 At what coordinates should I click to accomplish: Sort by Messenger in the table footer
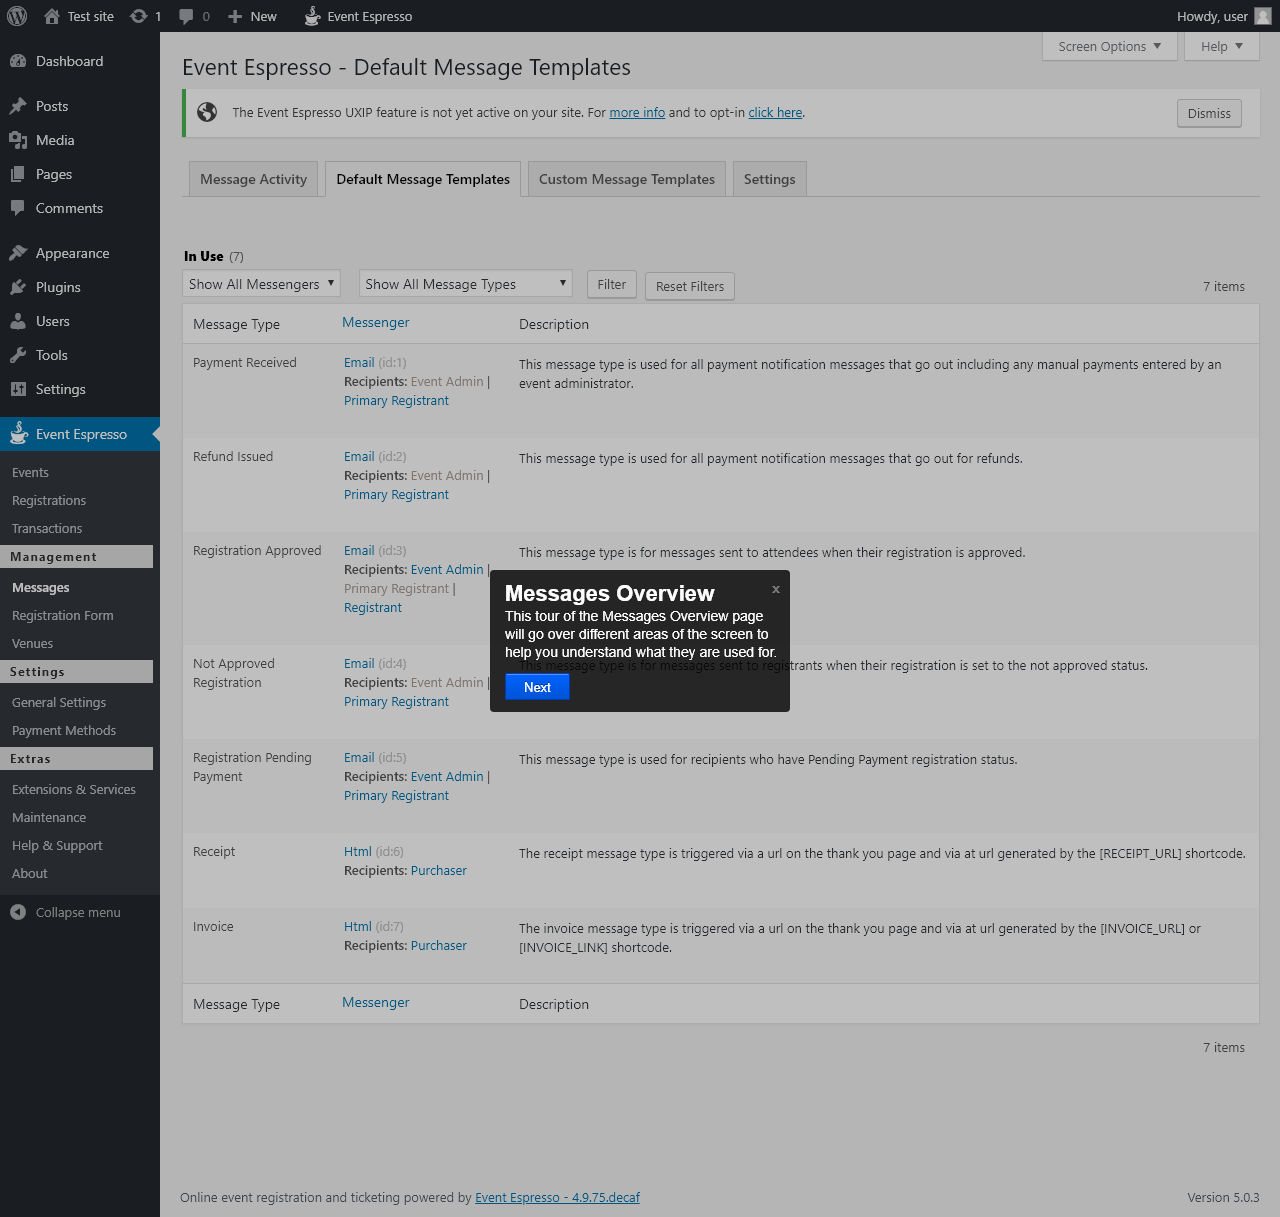point(376,1002)
